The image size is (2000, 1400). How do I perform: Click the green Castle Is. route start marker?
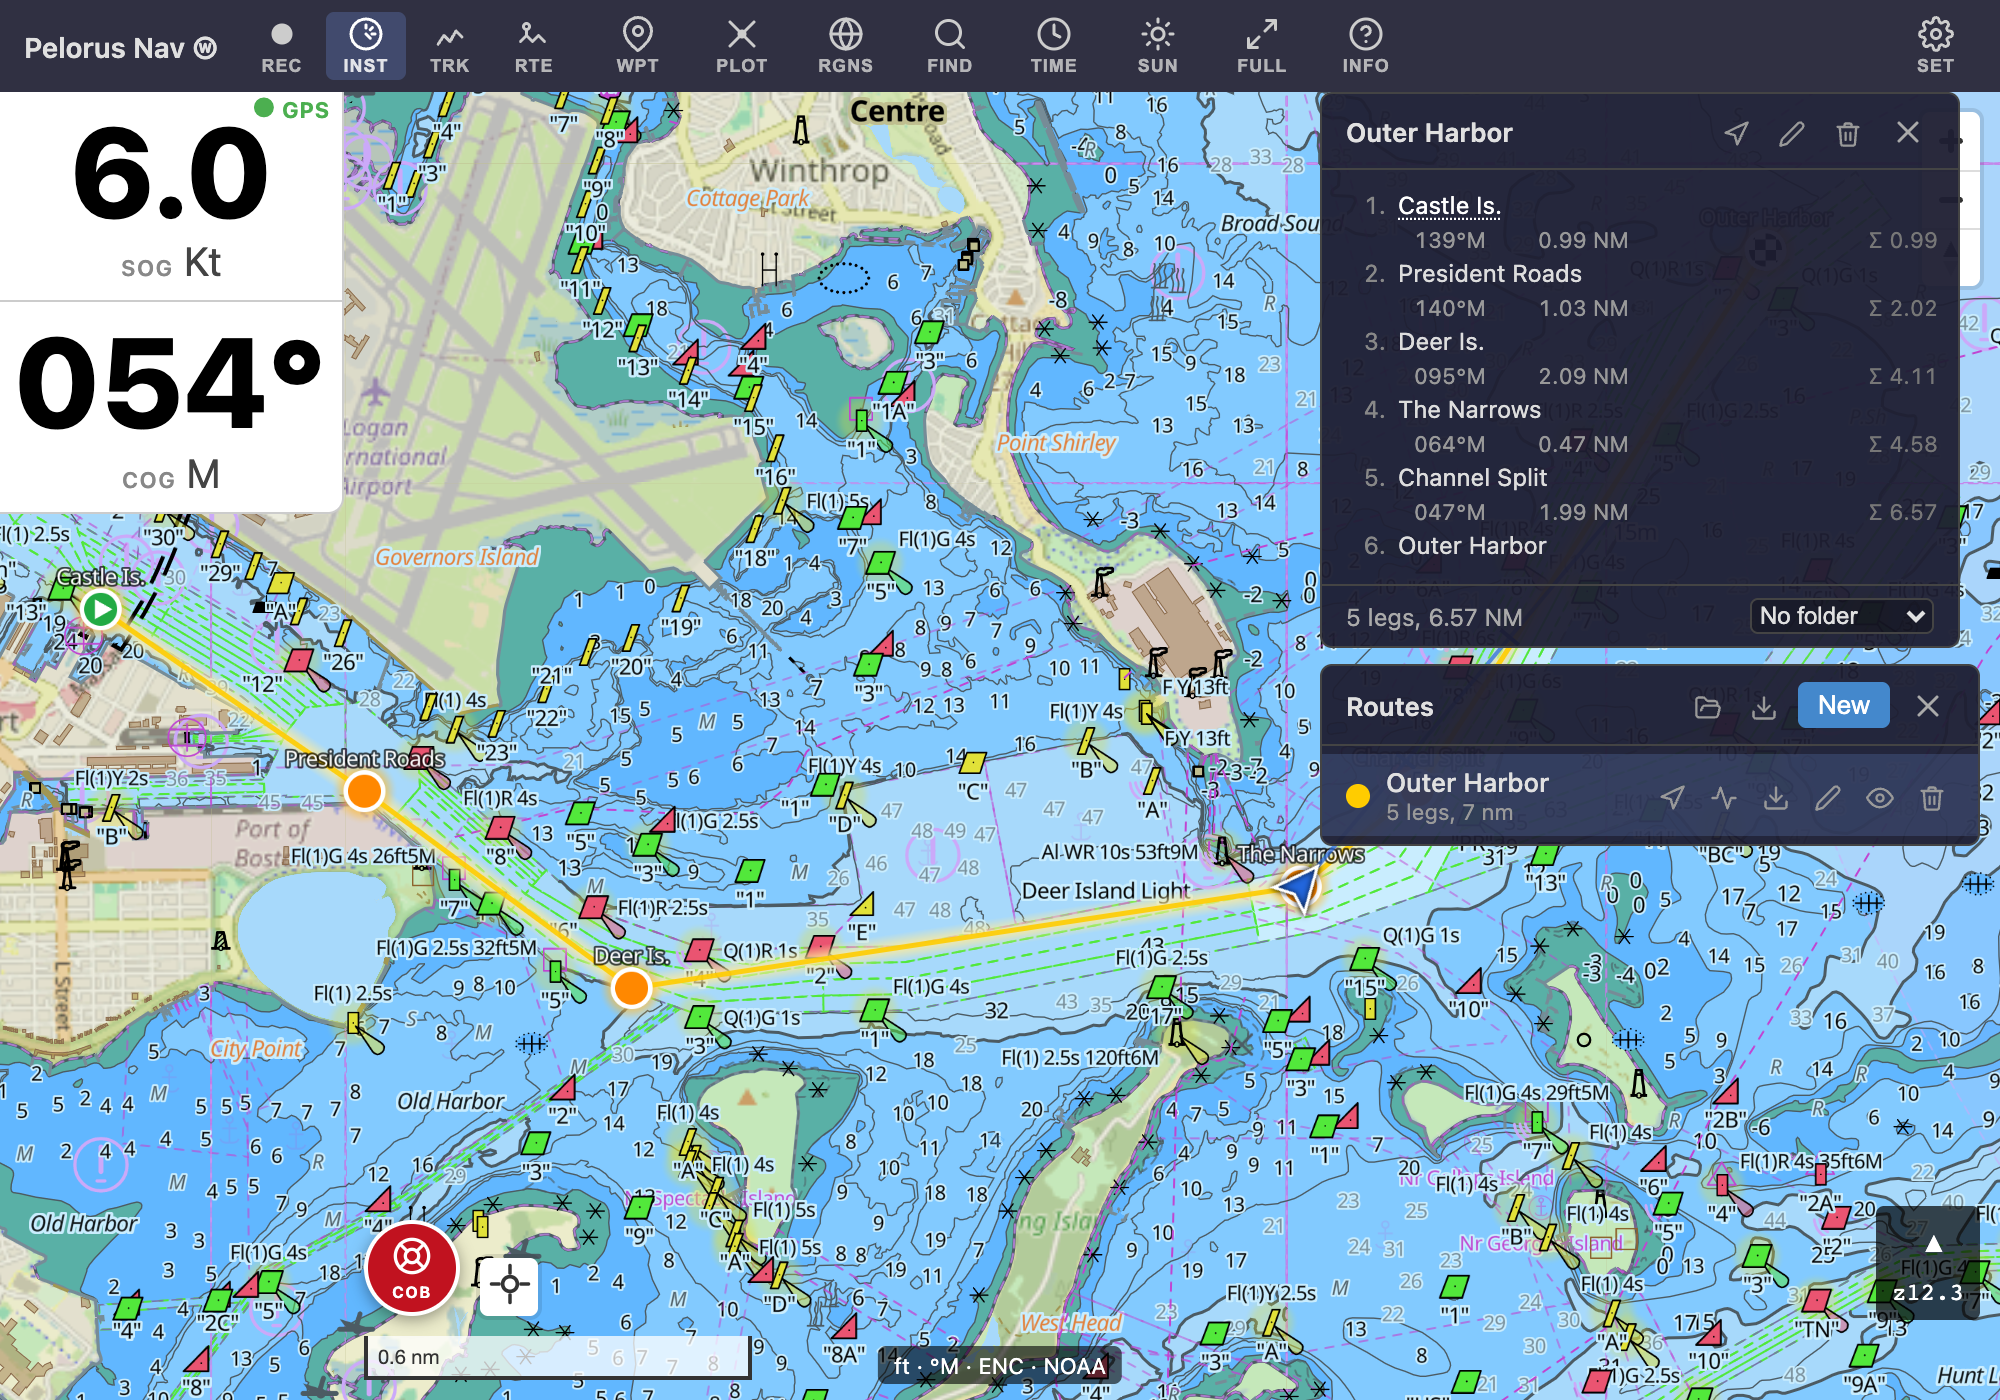click(100, 609)
